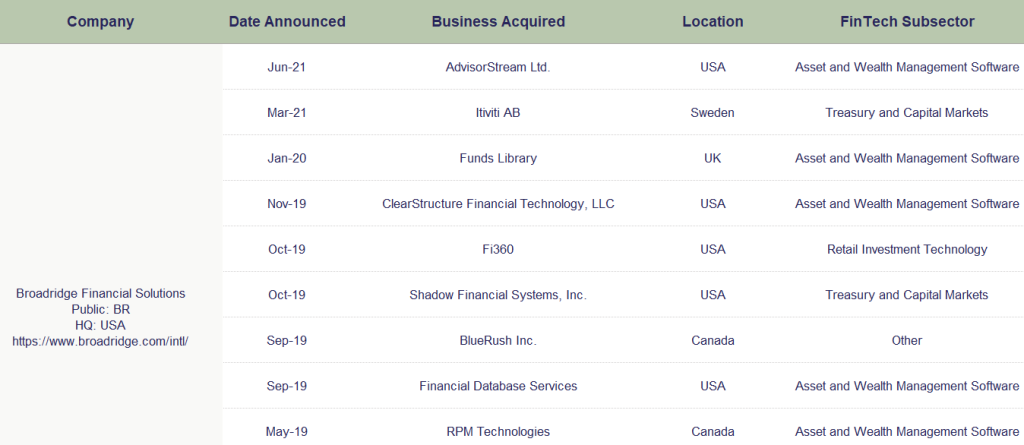Image resolution: width=1024 pixels, height=445 pixels.
Task: Select the Sweden location cell
Action: [x=712, y=112]
